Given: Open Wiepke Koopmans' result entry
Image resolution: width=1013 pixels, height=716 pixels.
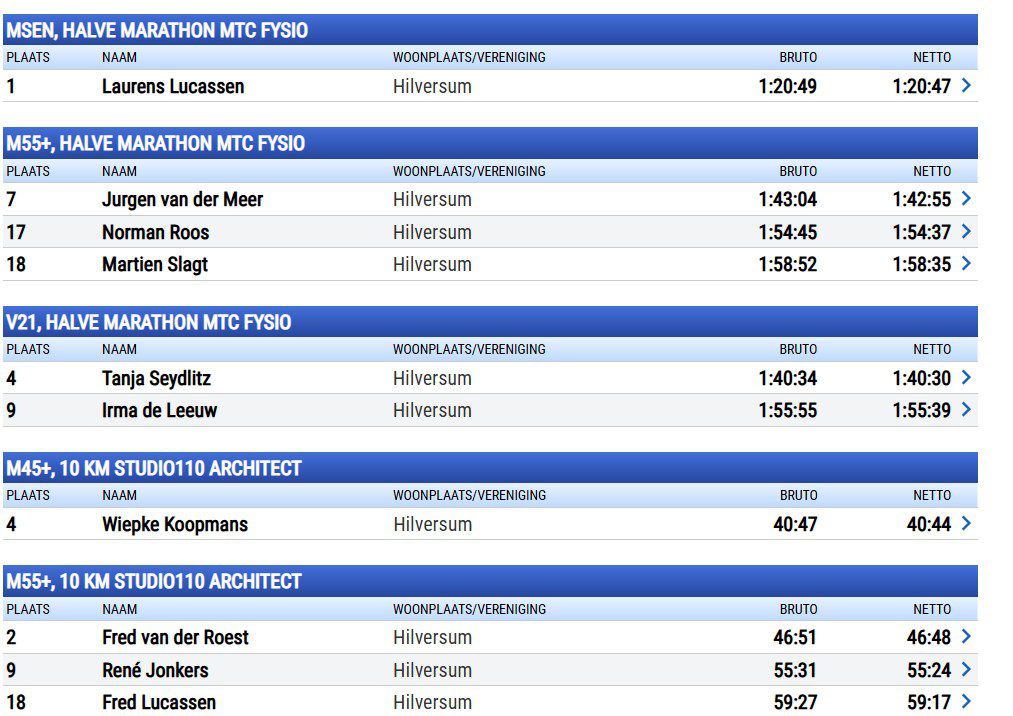Looking at the screenshot, I should (175, 524).
